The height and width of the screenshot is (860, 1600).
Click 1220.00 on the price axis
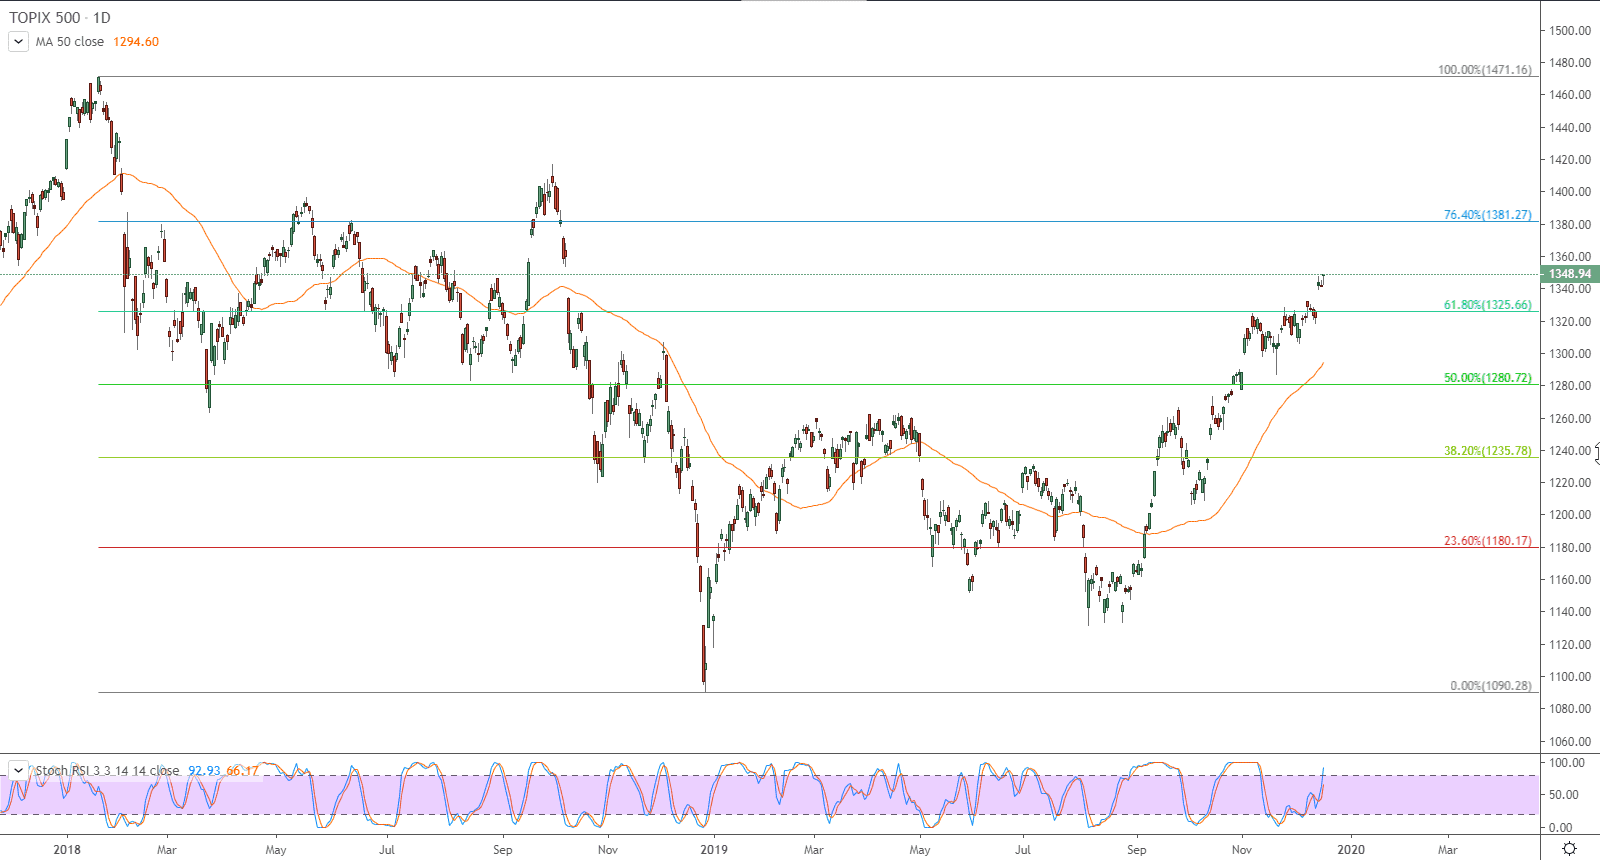1570,483
